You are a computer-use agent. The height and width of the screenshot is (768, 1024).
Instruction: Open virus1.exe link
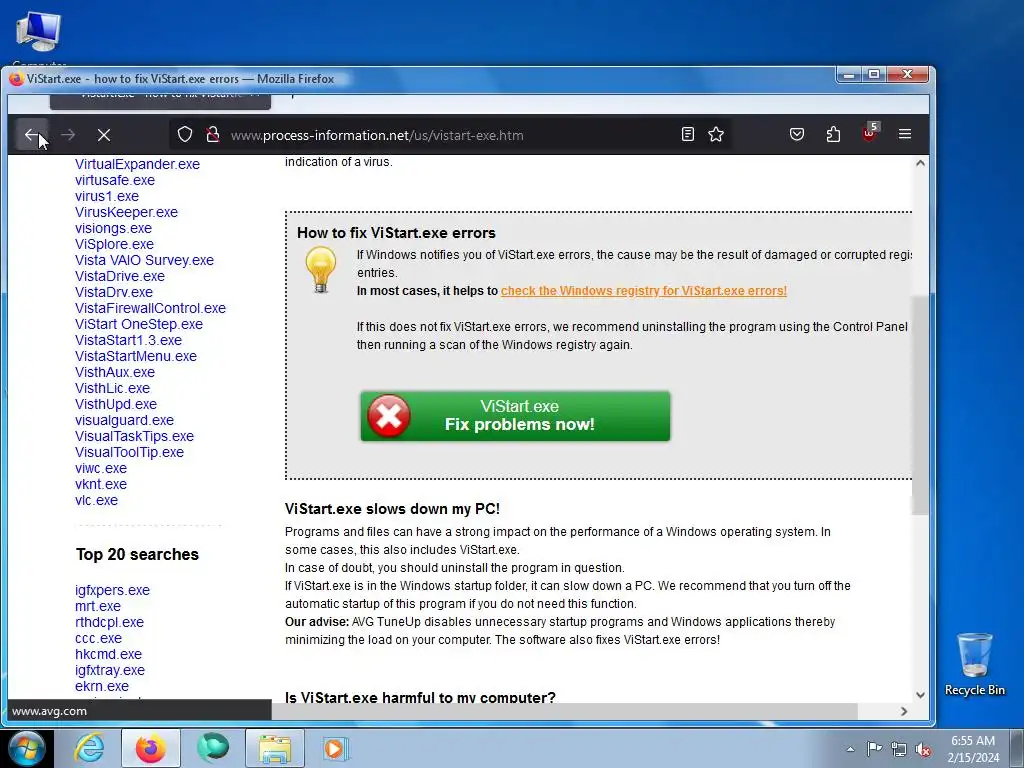pyautogui.click(x=106, y=197)
